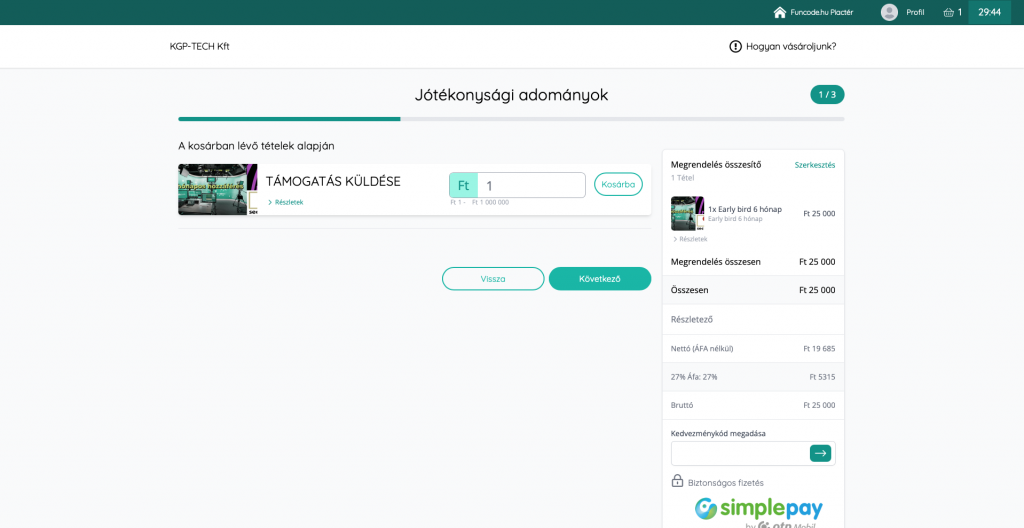1024x528 pixels.
Task: Click the profile avatar icon
Action: coord(889,12)
